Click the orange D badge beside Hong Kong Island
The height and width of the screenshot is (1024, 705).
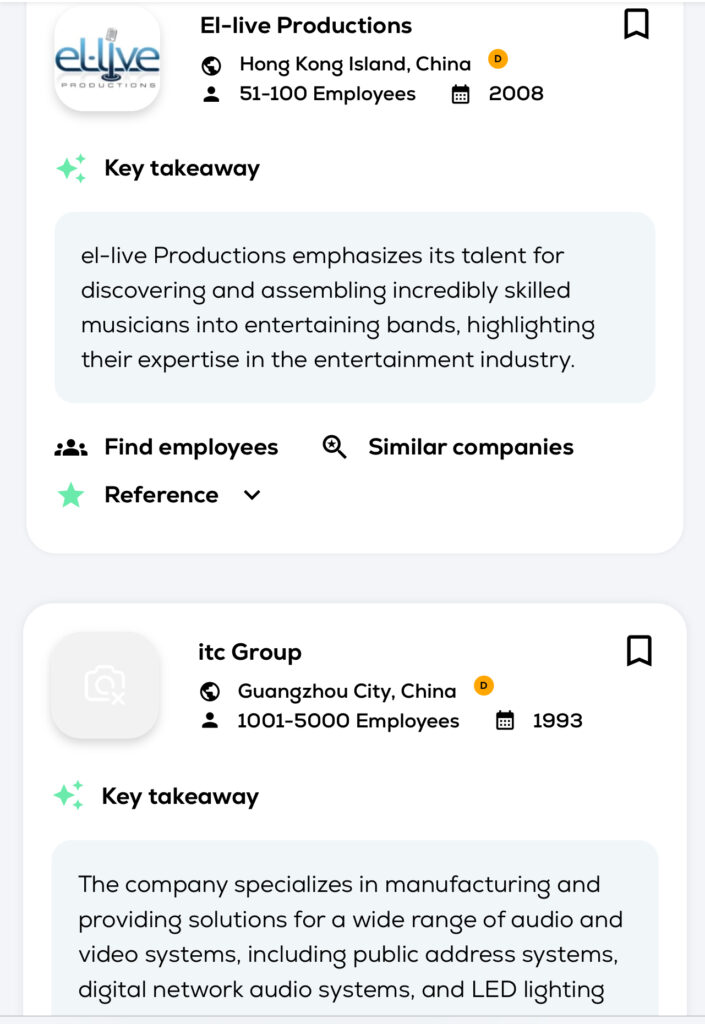[498, 59]
